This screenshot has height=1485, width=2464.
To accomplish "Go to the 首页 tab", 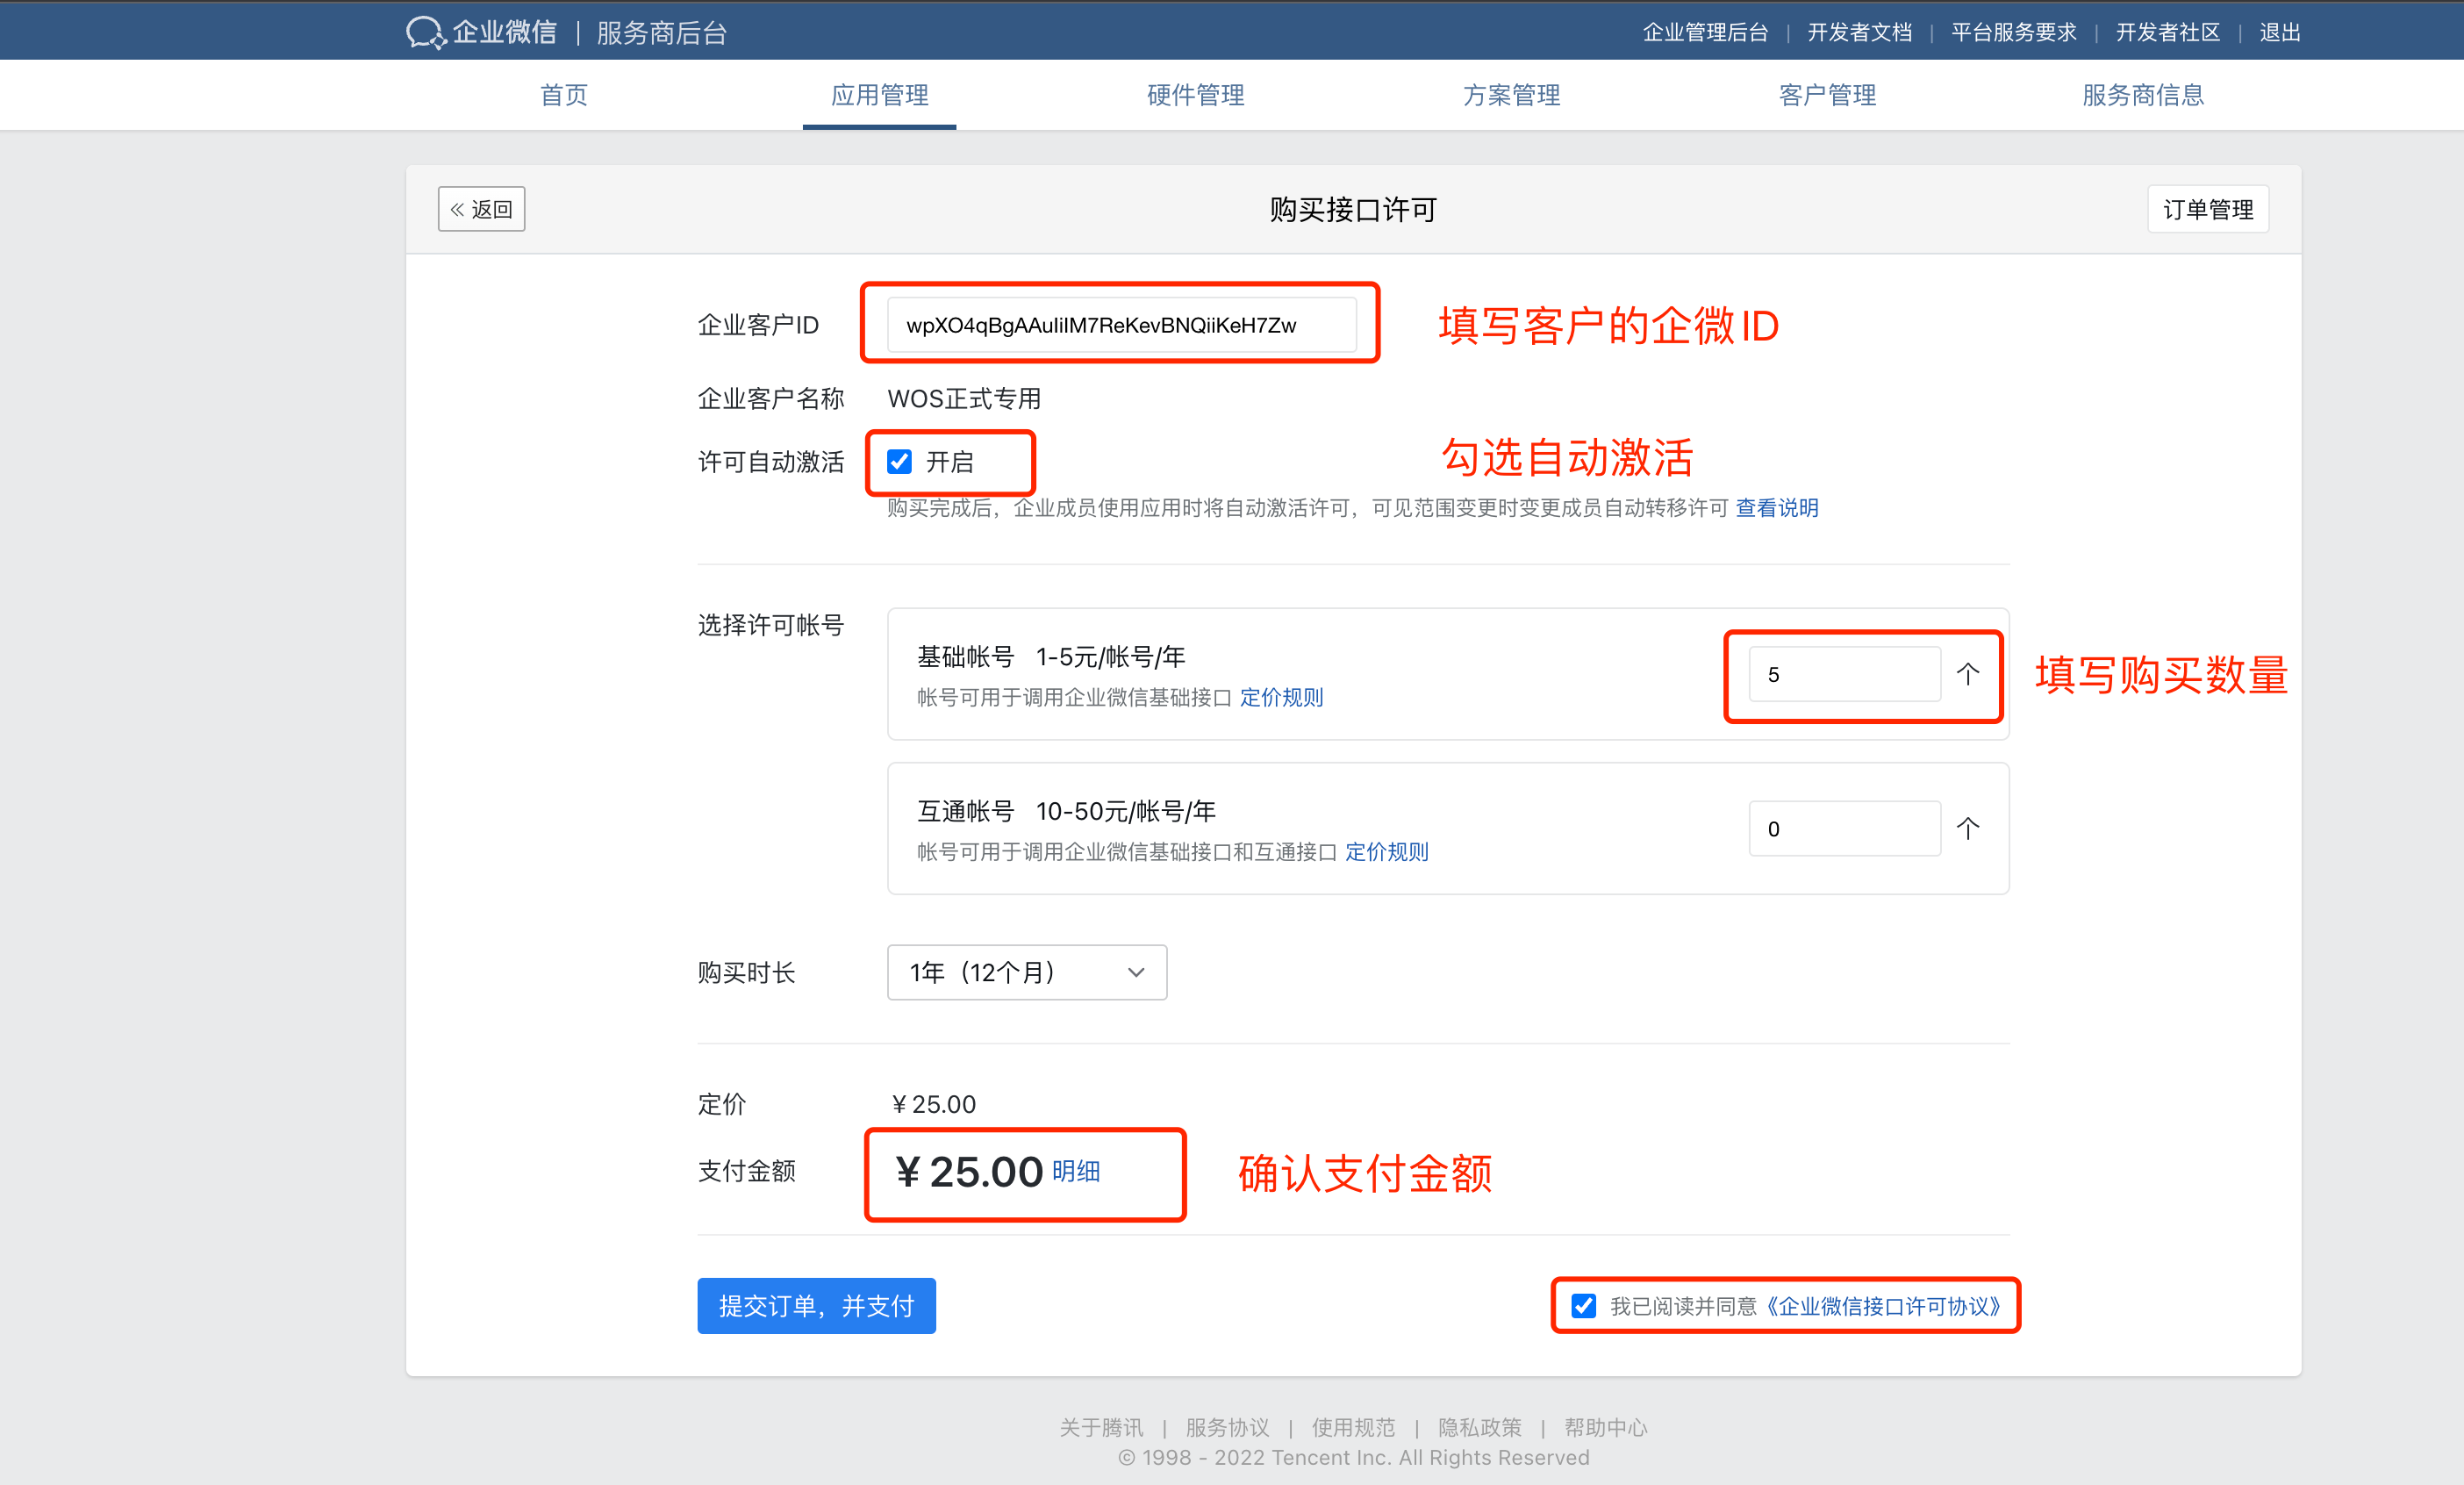I will coord(564,95).
